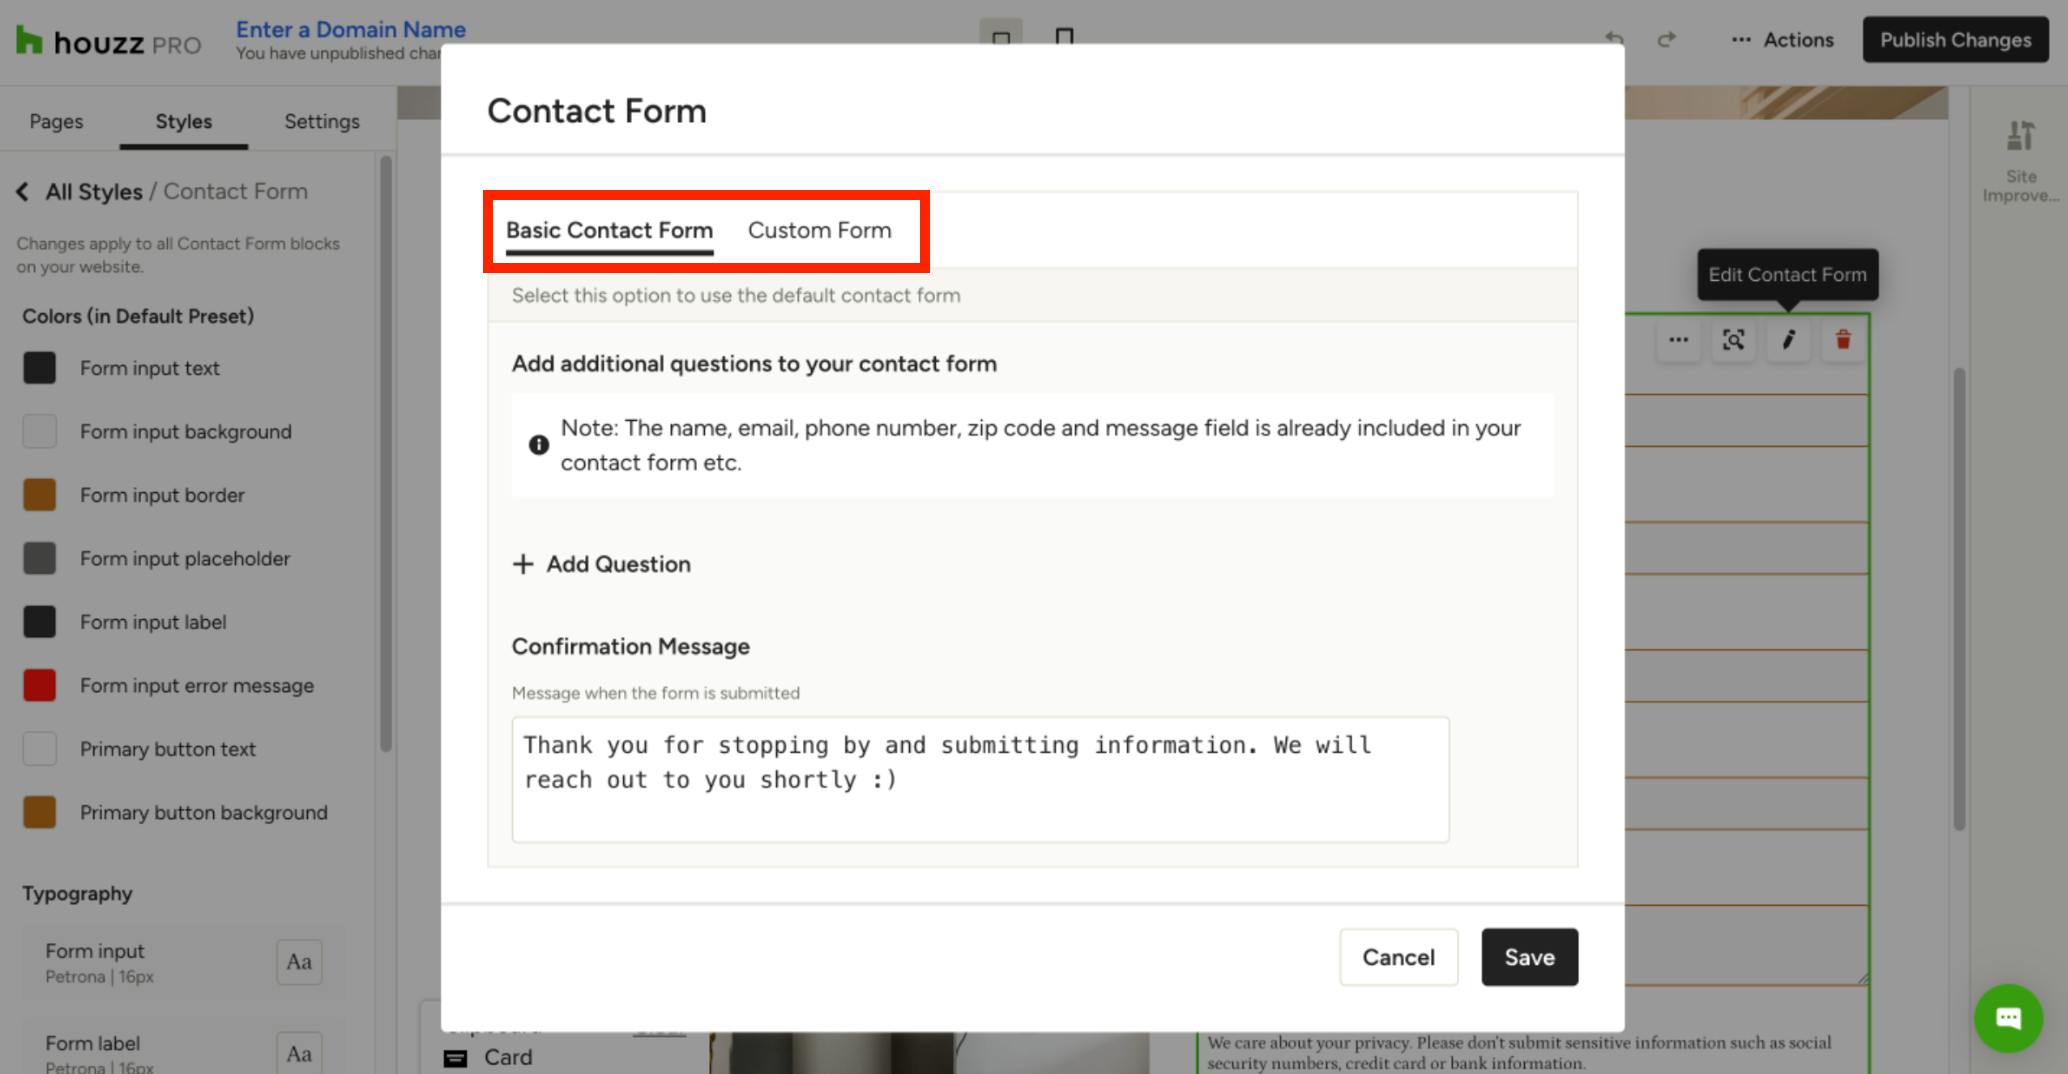Switch to the Custom Form tab
The image size is (2068, 1074).
[819, 230]
